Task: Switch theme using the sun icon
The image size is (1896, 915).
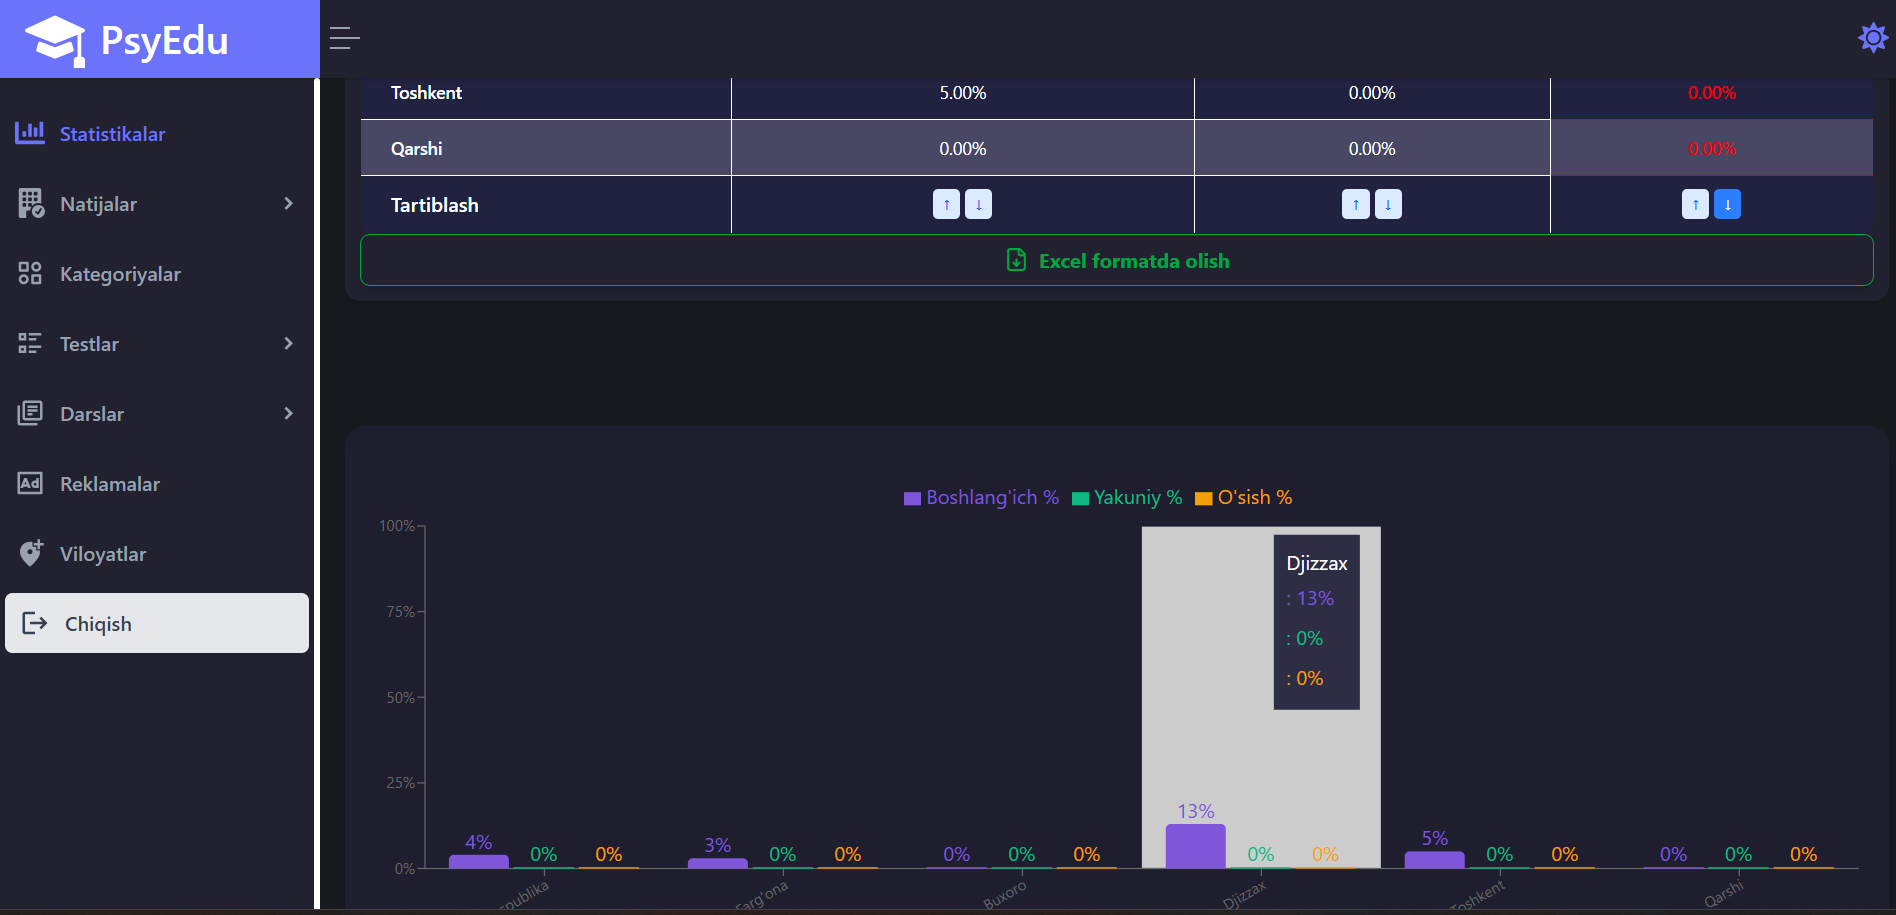Action: point(1872,38)
